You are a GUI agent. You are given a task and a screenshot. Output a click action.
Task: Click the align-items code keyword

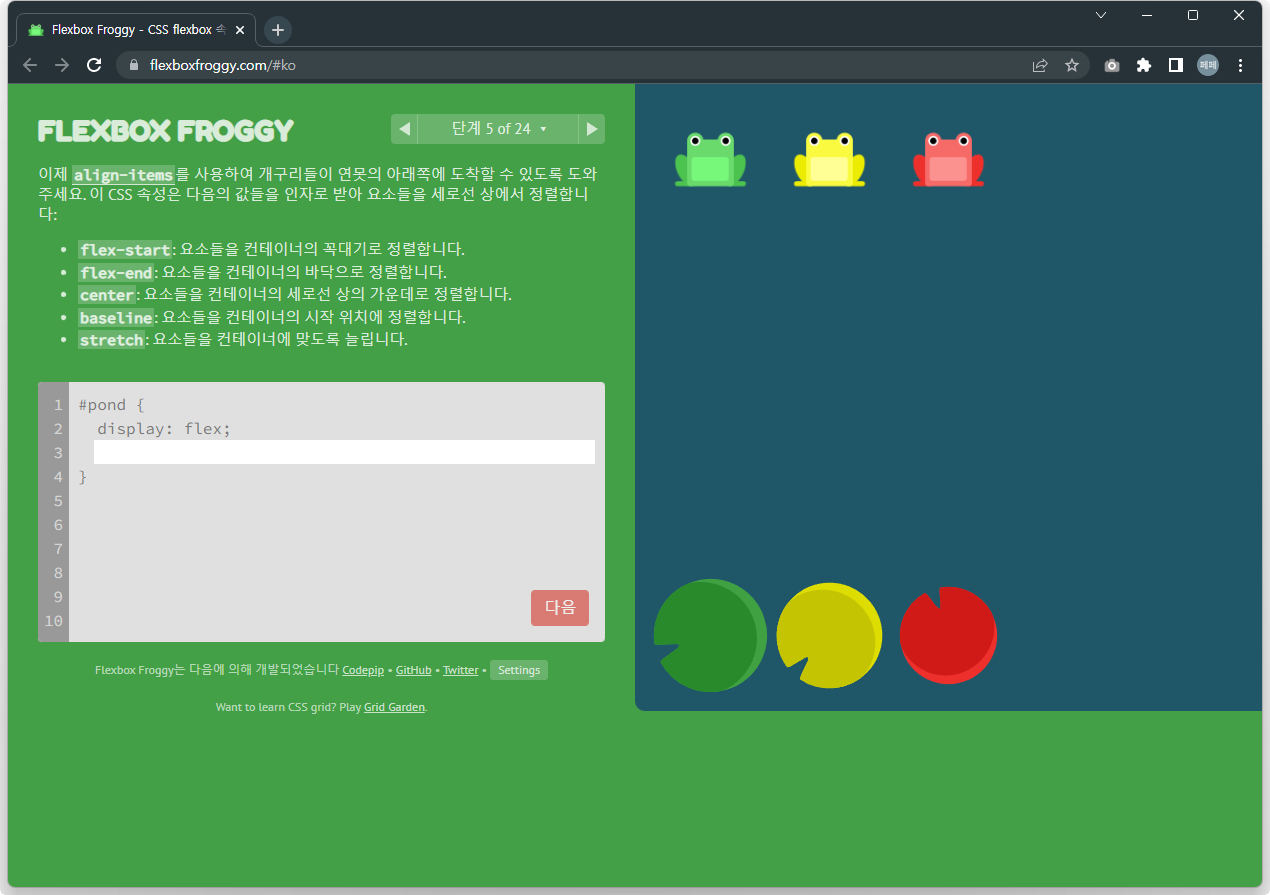click(123, 175)
